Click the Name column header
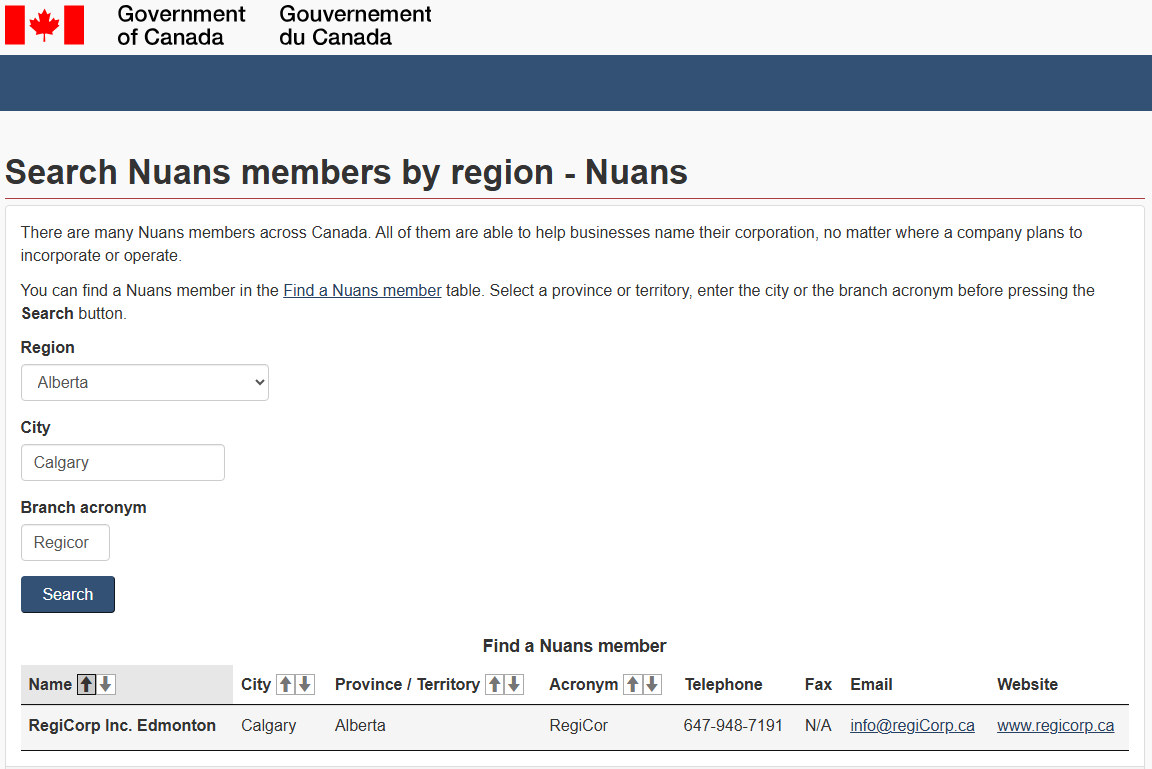The width and height of the screenshot is (1152, 769). click(x=50, y=684)
